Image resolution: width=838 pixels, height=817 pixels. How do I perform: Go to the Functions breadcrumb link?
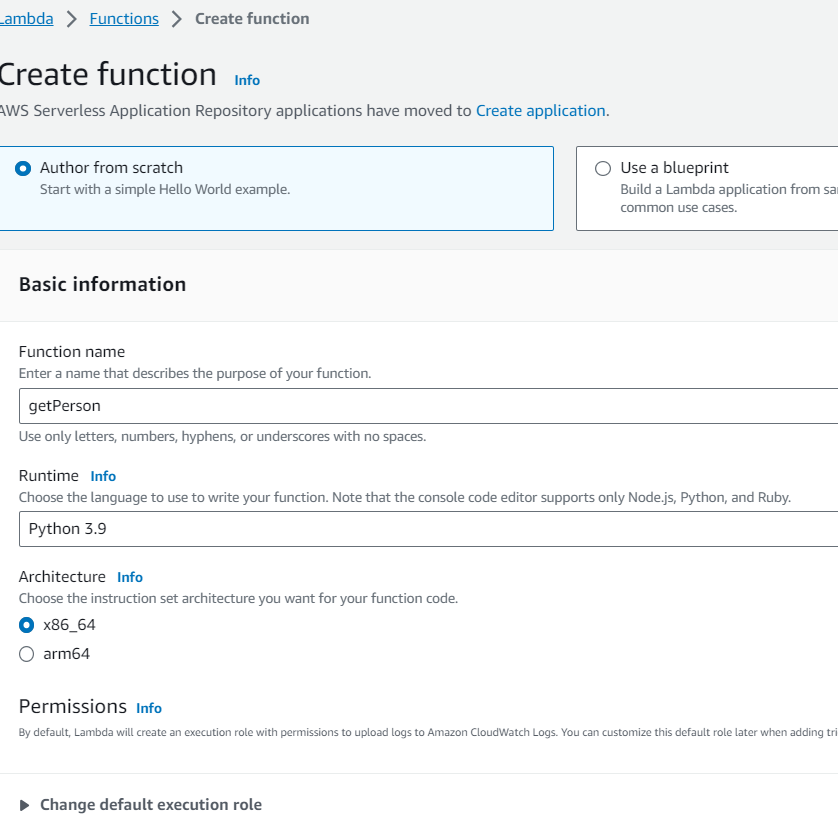[x=124, y=18]
